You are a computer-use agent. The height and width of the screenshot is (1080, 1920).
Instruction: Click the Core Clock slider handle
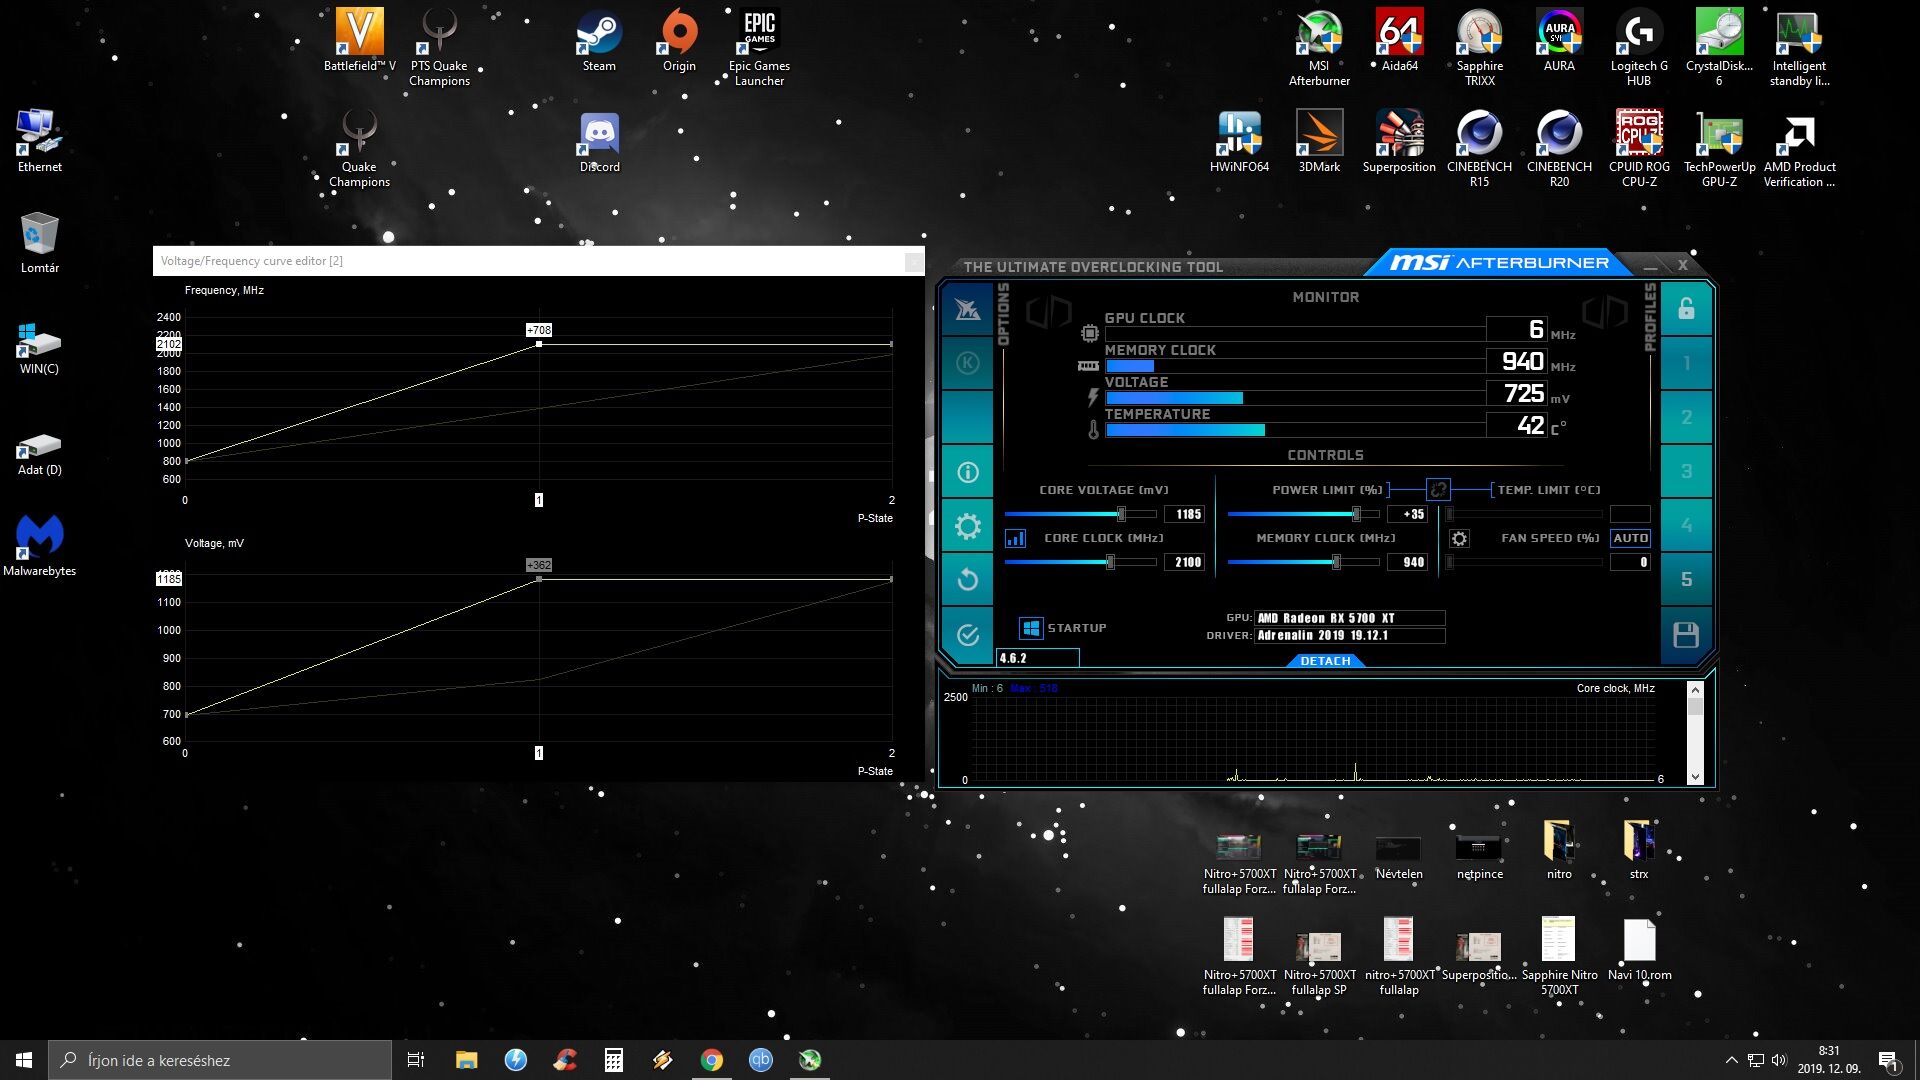tap(1110, 562)
